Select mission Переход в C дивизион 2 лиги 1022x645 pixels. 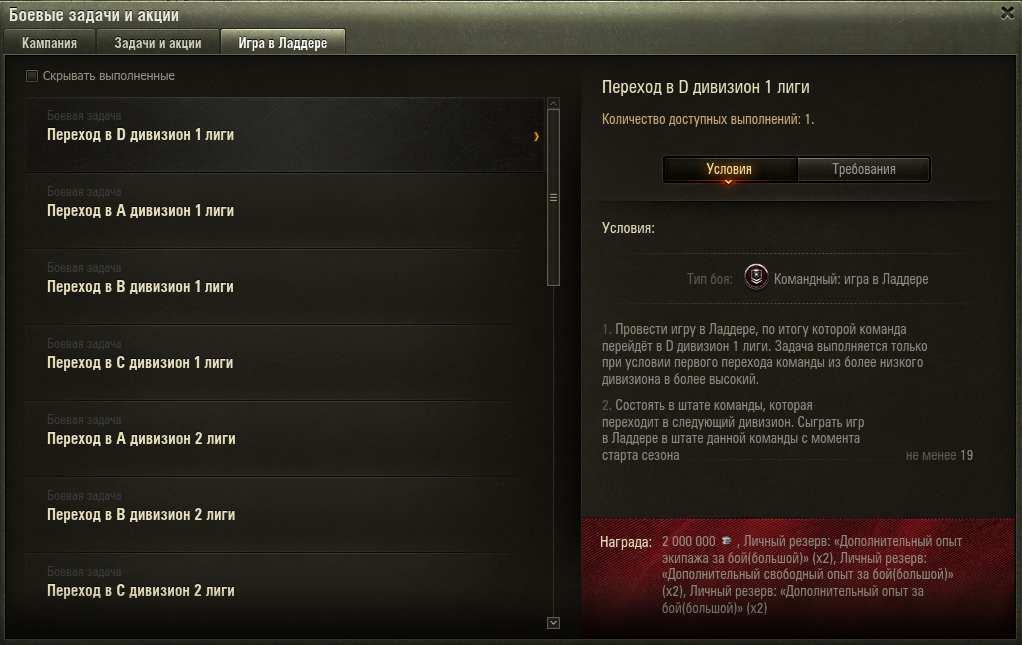pos(285,590)
